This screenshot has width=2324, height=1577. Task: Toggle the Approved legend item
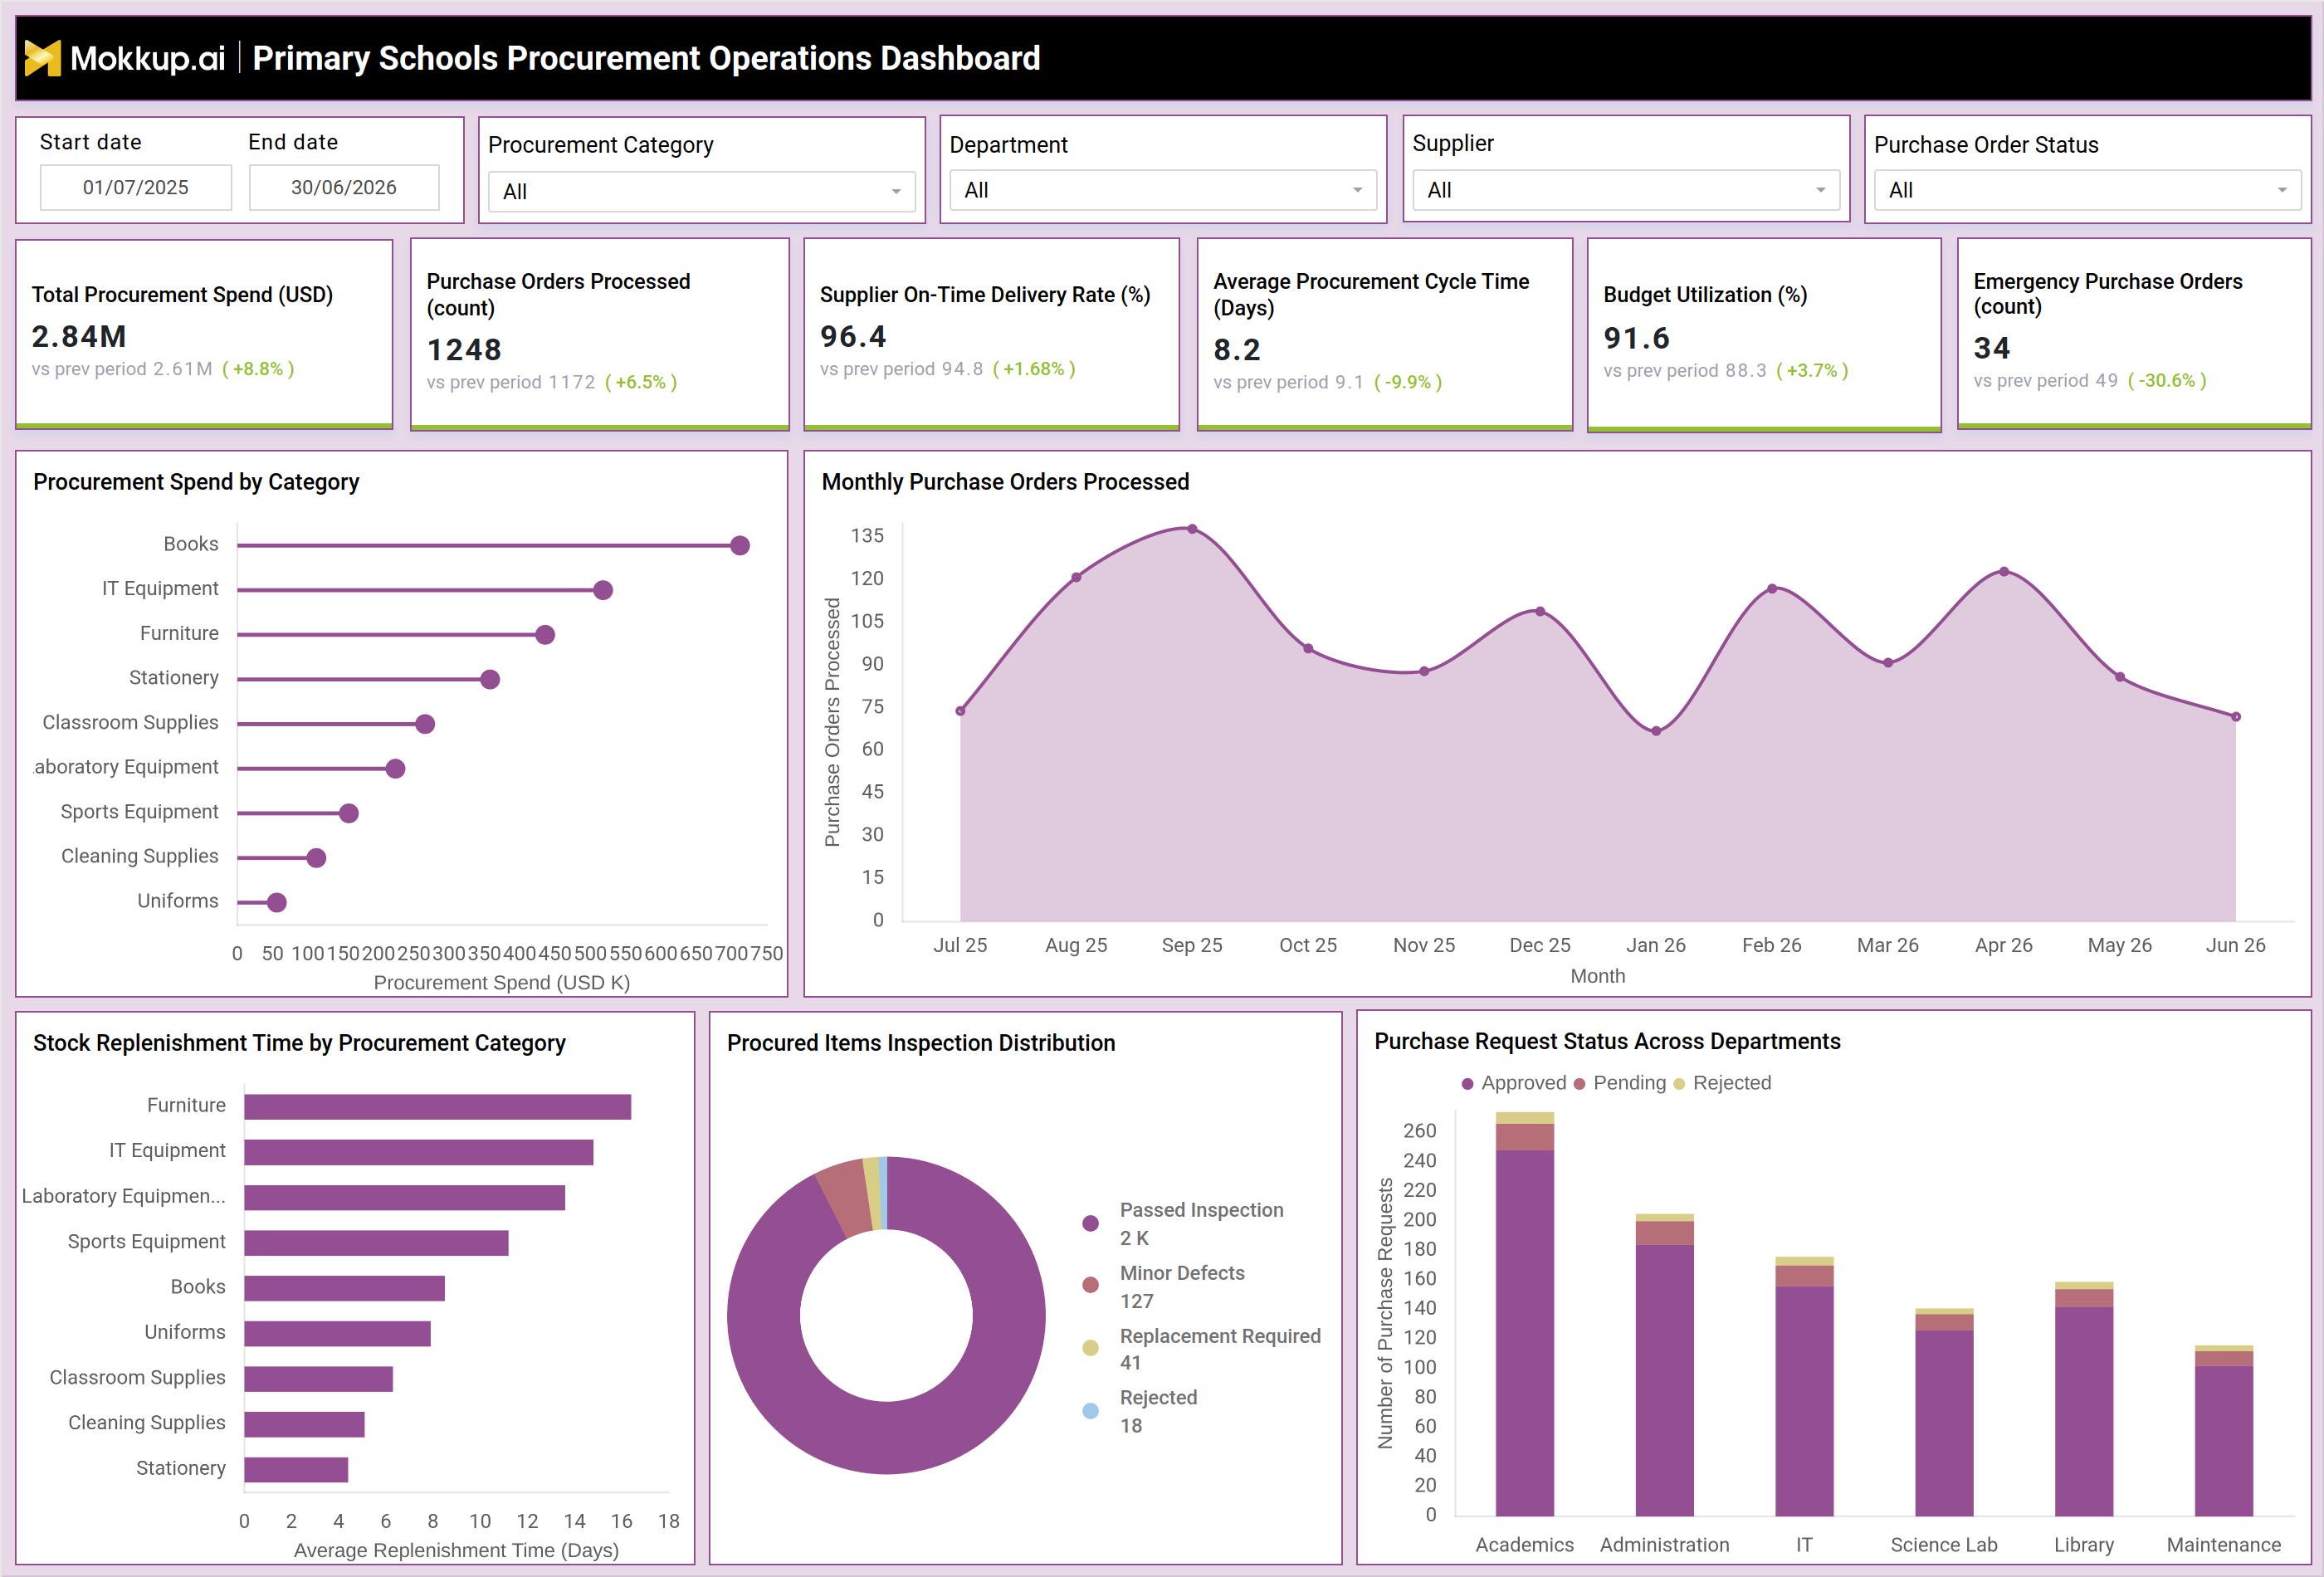pos(1513,1083)
